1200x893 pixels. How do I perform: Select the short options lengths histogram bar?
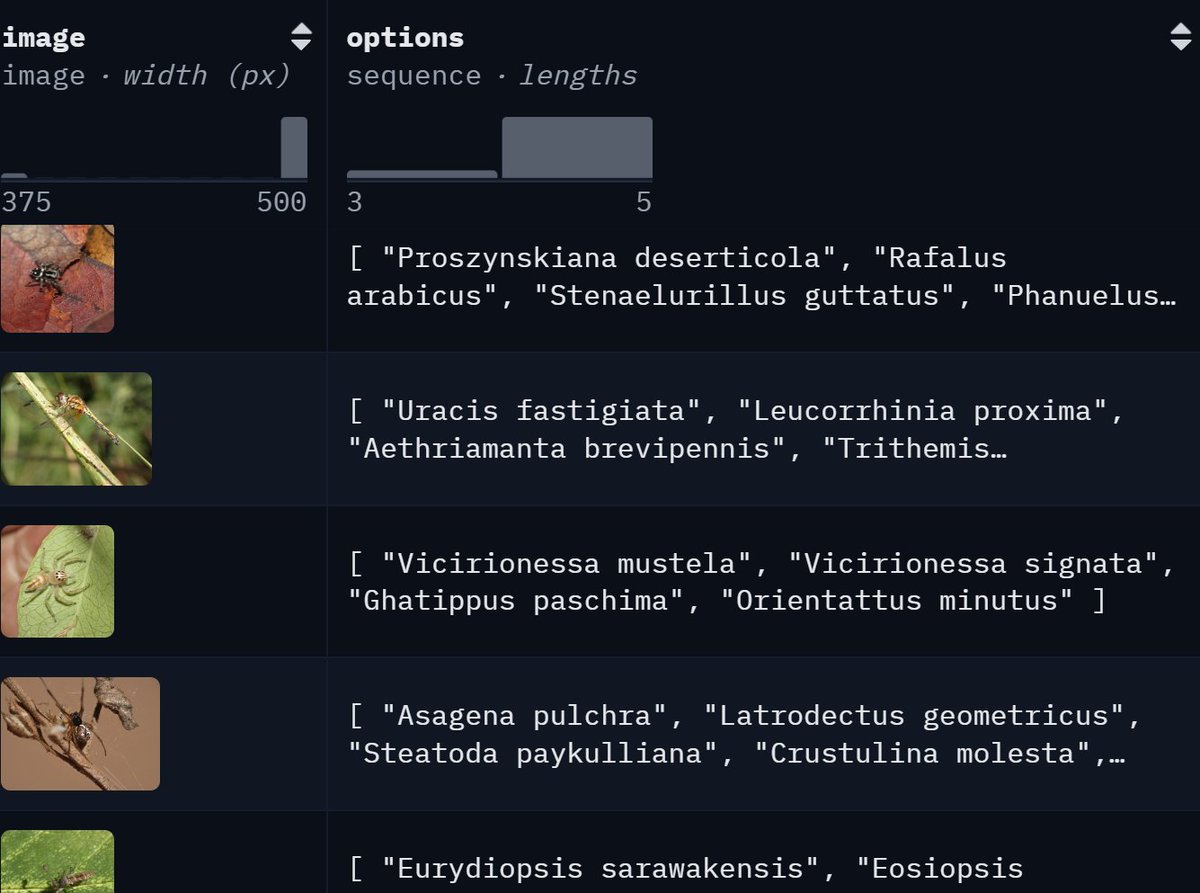coord(422,175)
